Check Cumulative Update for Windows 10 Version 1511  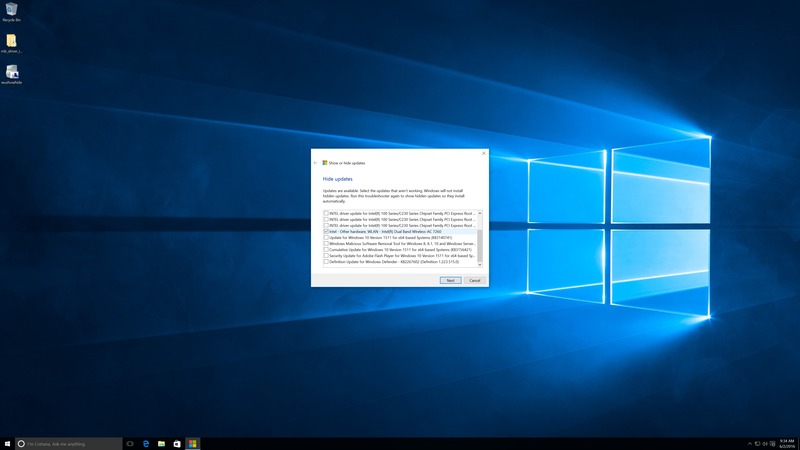[326, 249]
